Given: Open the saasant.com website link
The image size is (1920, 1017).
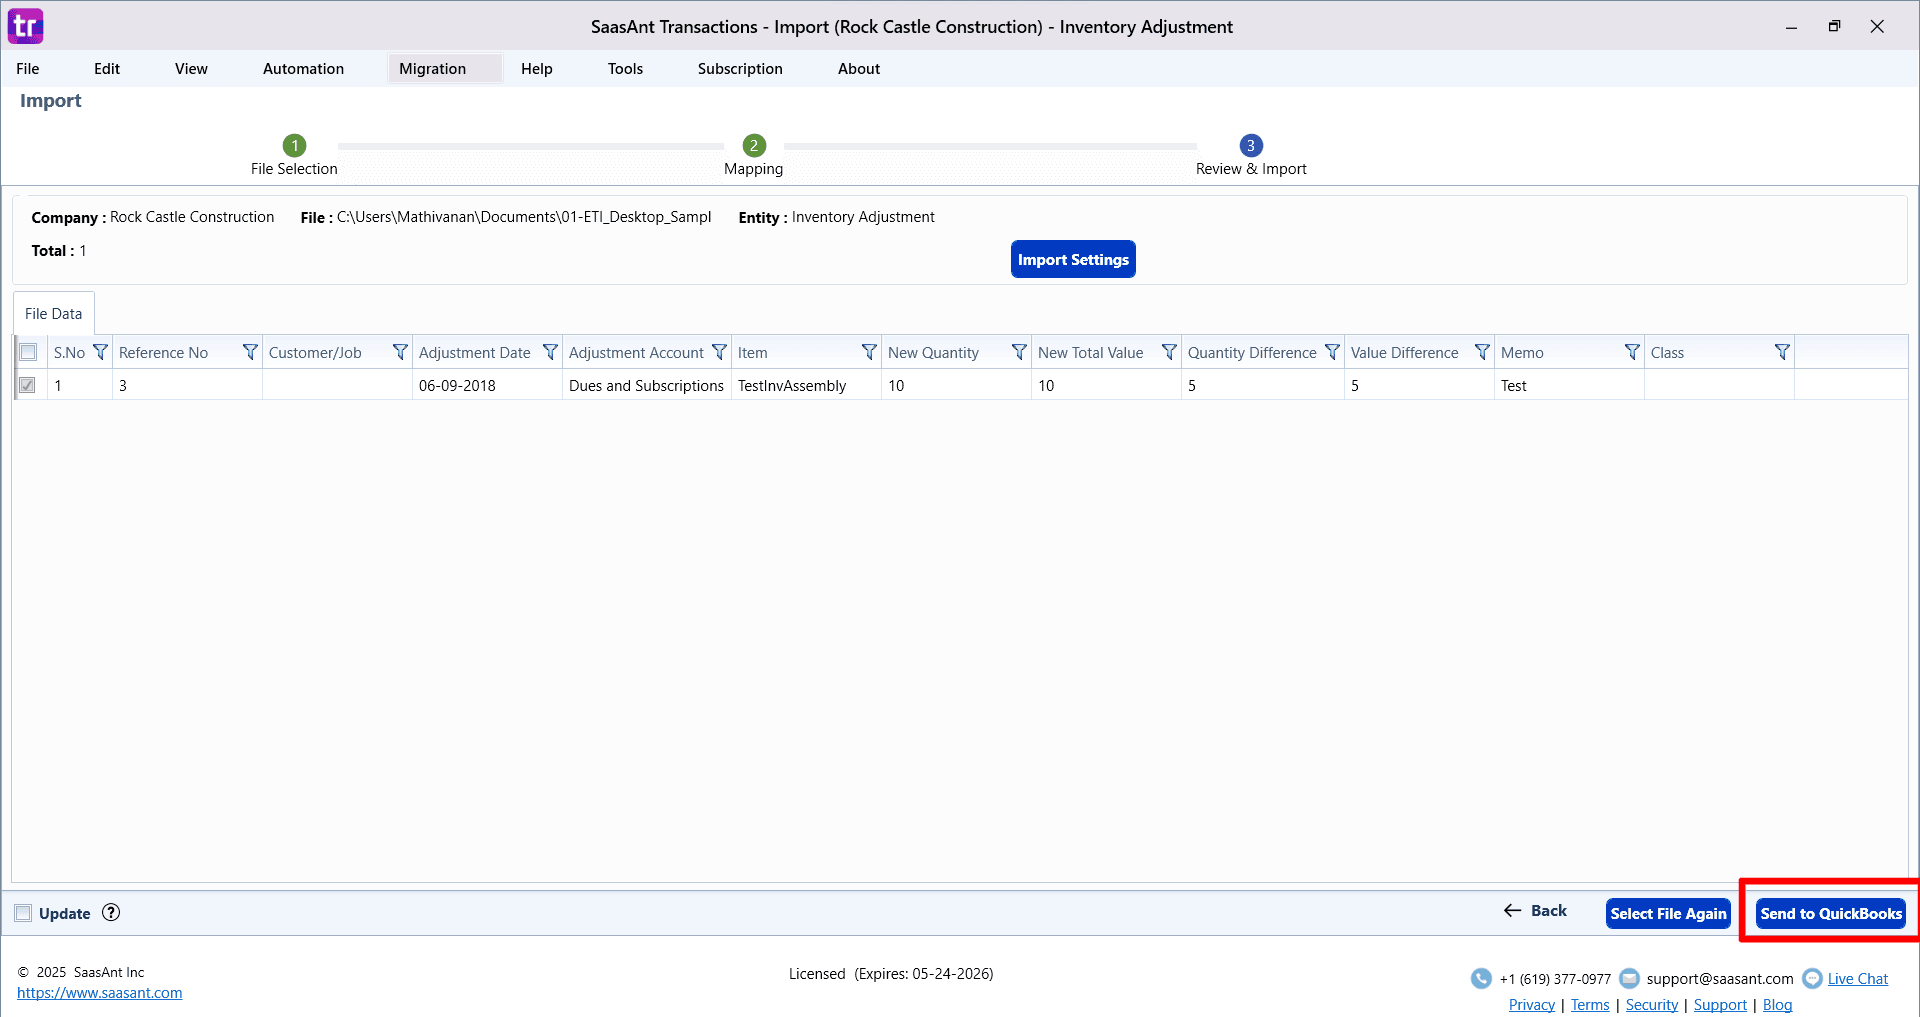Looking at the screenshot, I should pyautogui.click(x=100, y=993).
